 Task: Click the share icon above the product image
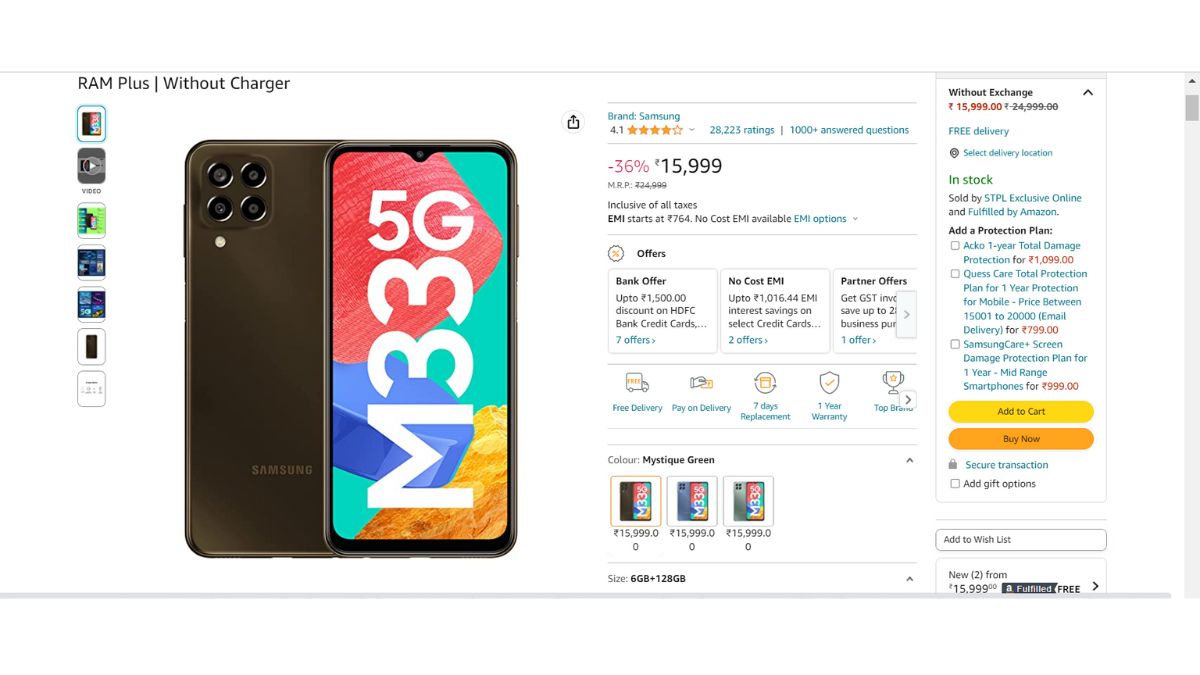573,122
